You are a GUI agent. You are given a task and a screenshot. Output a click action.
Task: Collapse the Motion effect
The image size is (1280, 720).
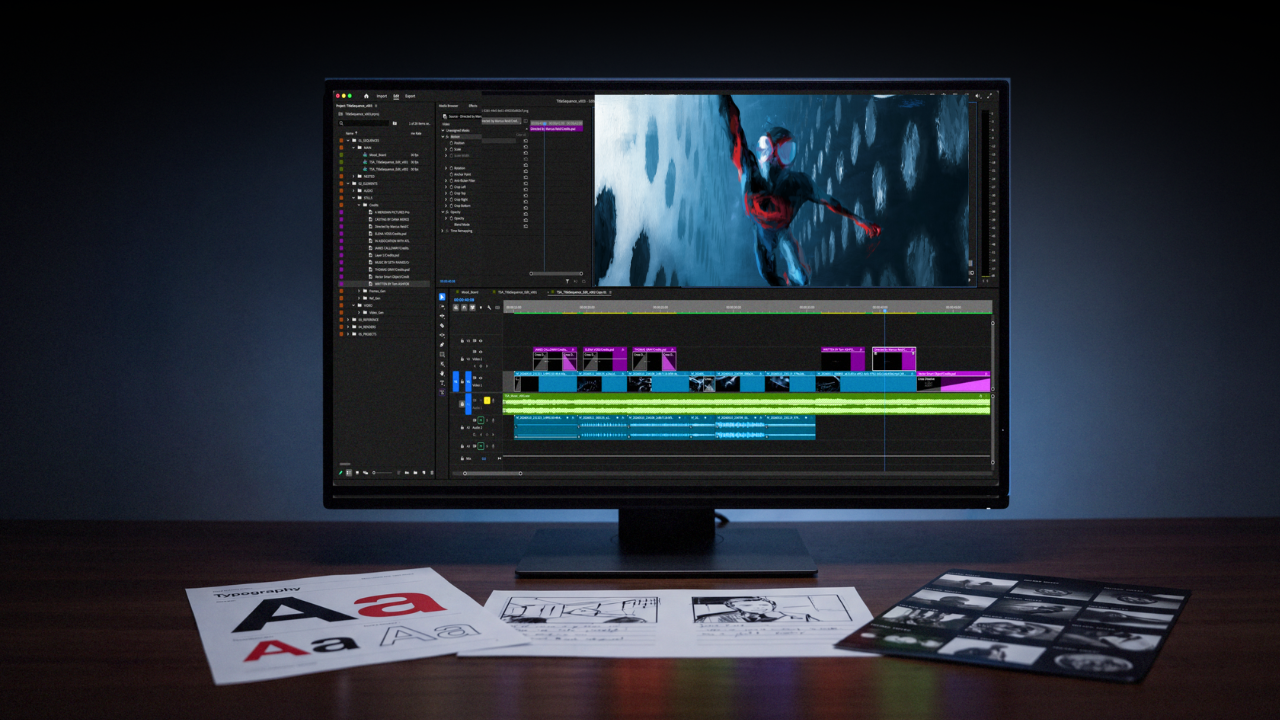442,137
